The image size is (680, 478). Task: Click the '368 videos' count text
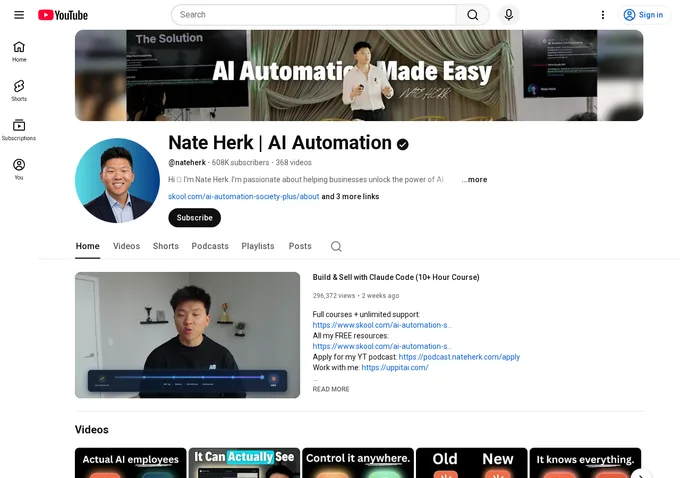[294, 163]
